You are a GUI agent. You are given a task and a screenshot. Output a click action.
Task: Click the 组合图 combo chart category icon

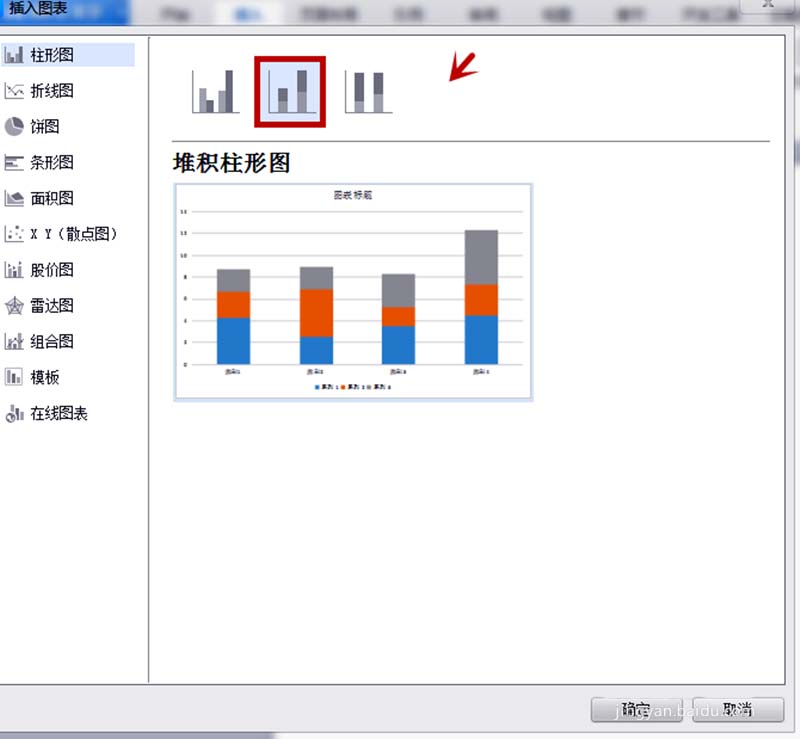(14, 341)
